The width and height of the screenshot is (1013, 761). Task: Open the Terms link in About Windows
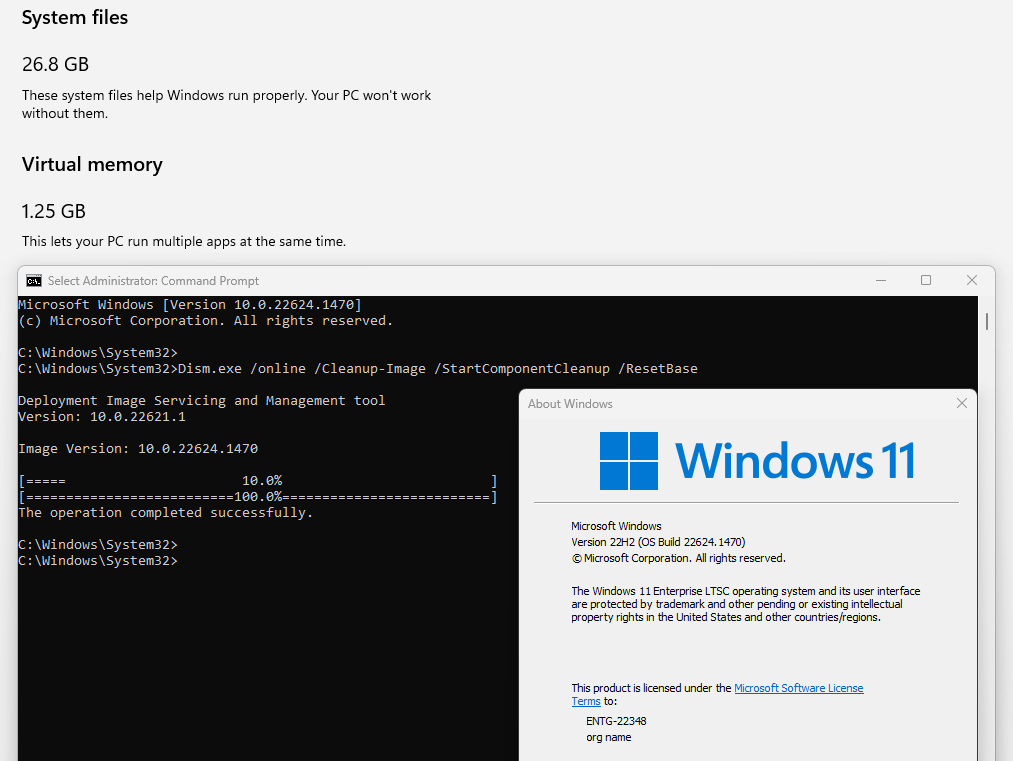point(586,702)
